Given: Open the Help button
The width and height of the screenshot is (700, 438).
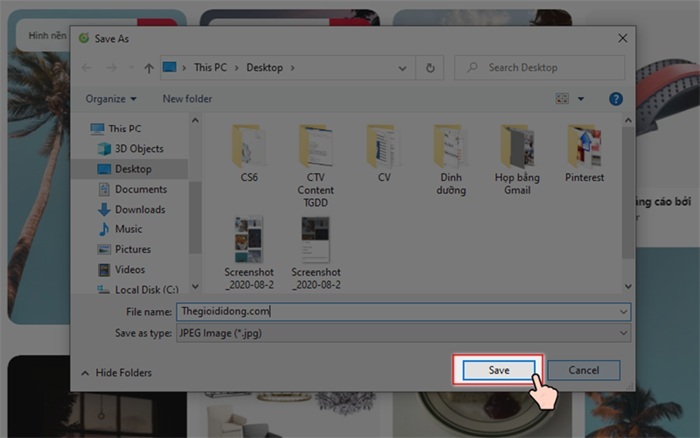Looking at the screenshot, I should click(616, 99).
